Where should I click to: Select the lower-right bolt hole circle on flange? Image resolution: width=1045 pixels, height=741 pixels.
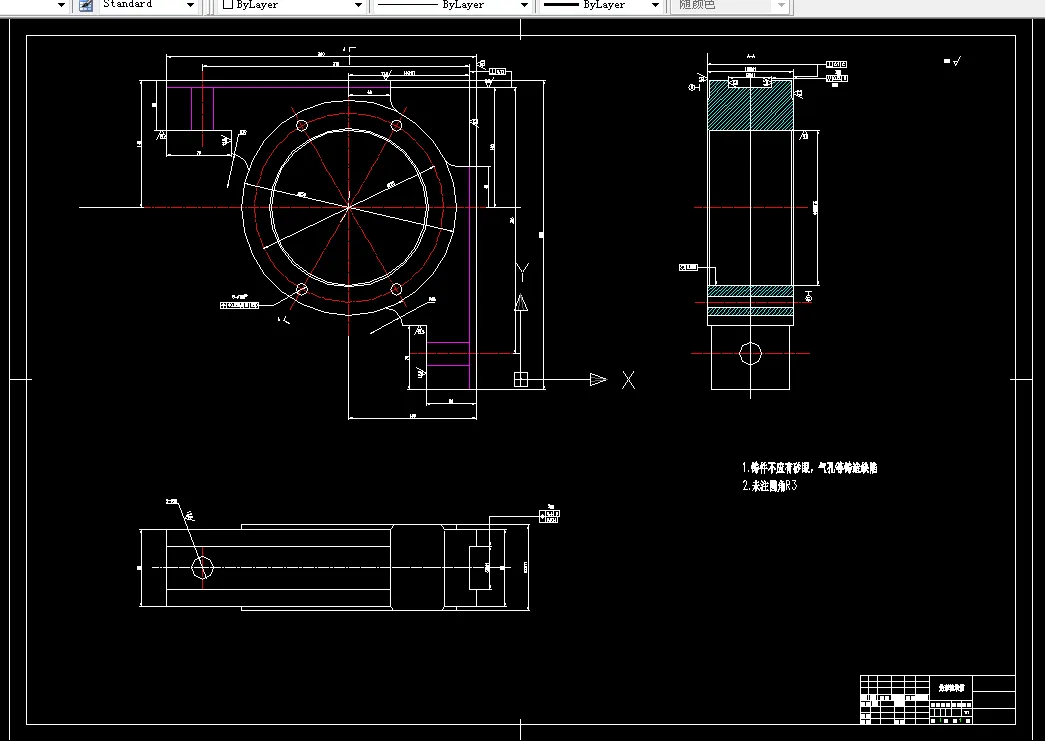[x=397, y=289]
